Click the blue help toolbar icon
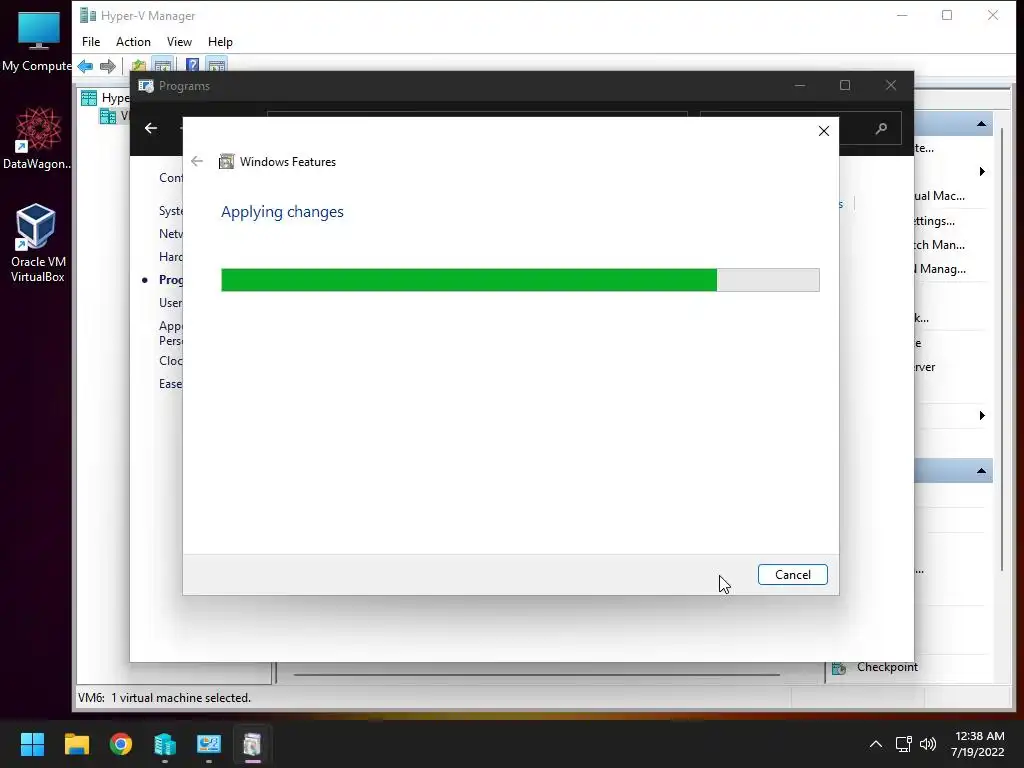1024x768 pixels. 192,65
